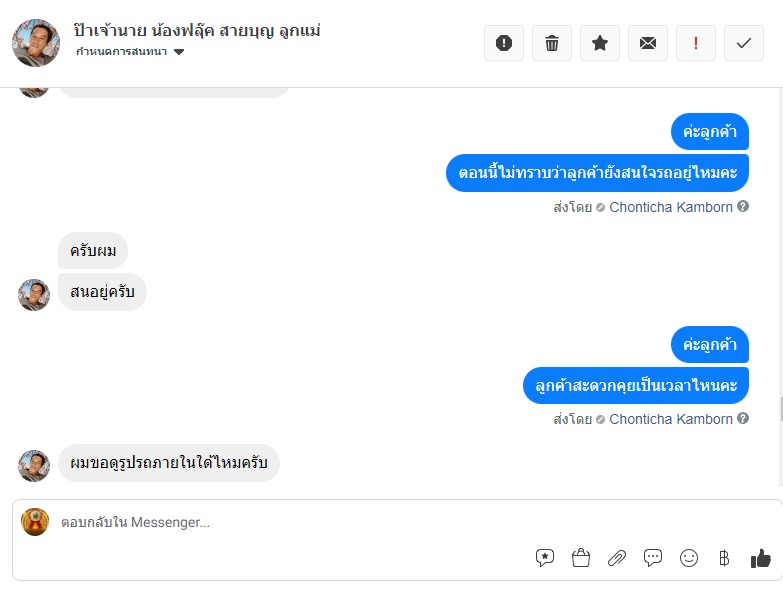The width and height of the screenshot is (783, 592).
Task: Open the speech bubble dots icon
Action: pos(653,558)
